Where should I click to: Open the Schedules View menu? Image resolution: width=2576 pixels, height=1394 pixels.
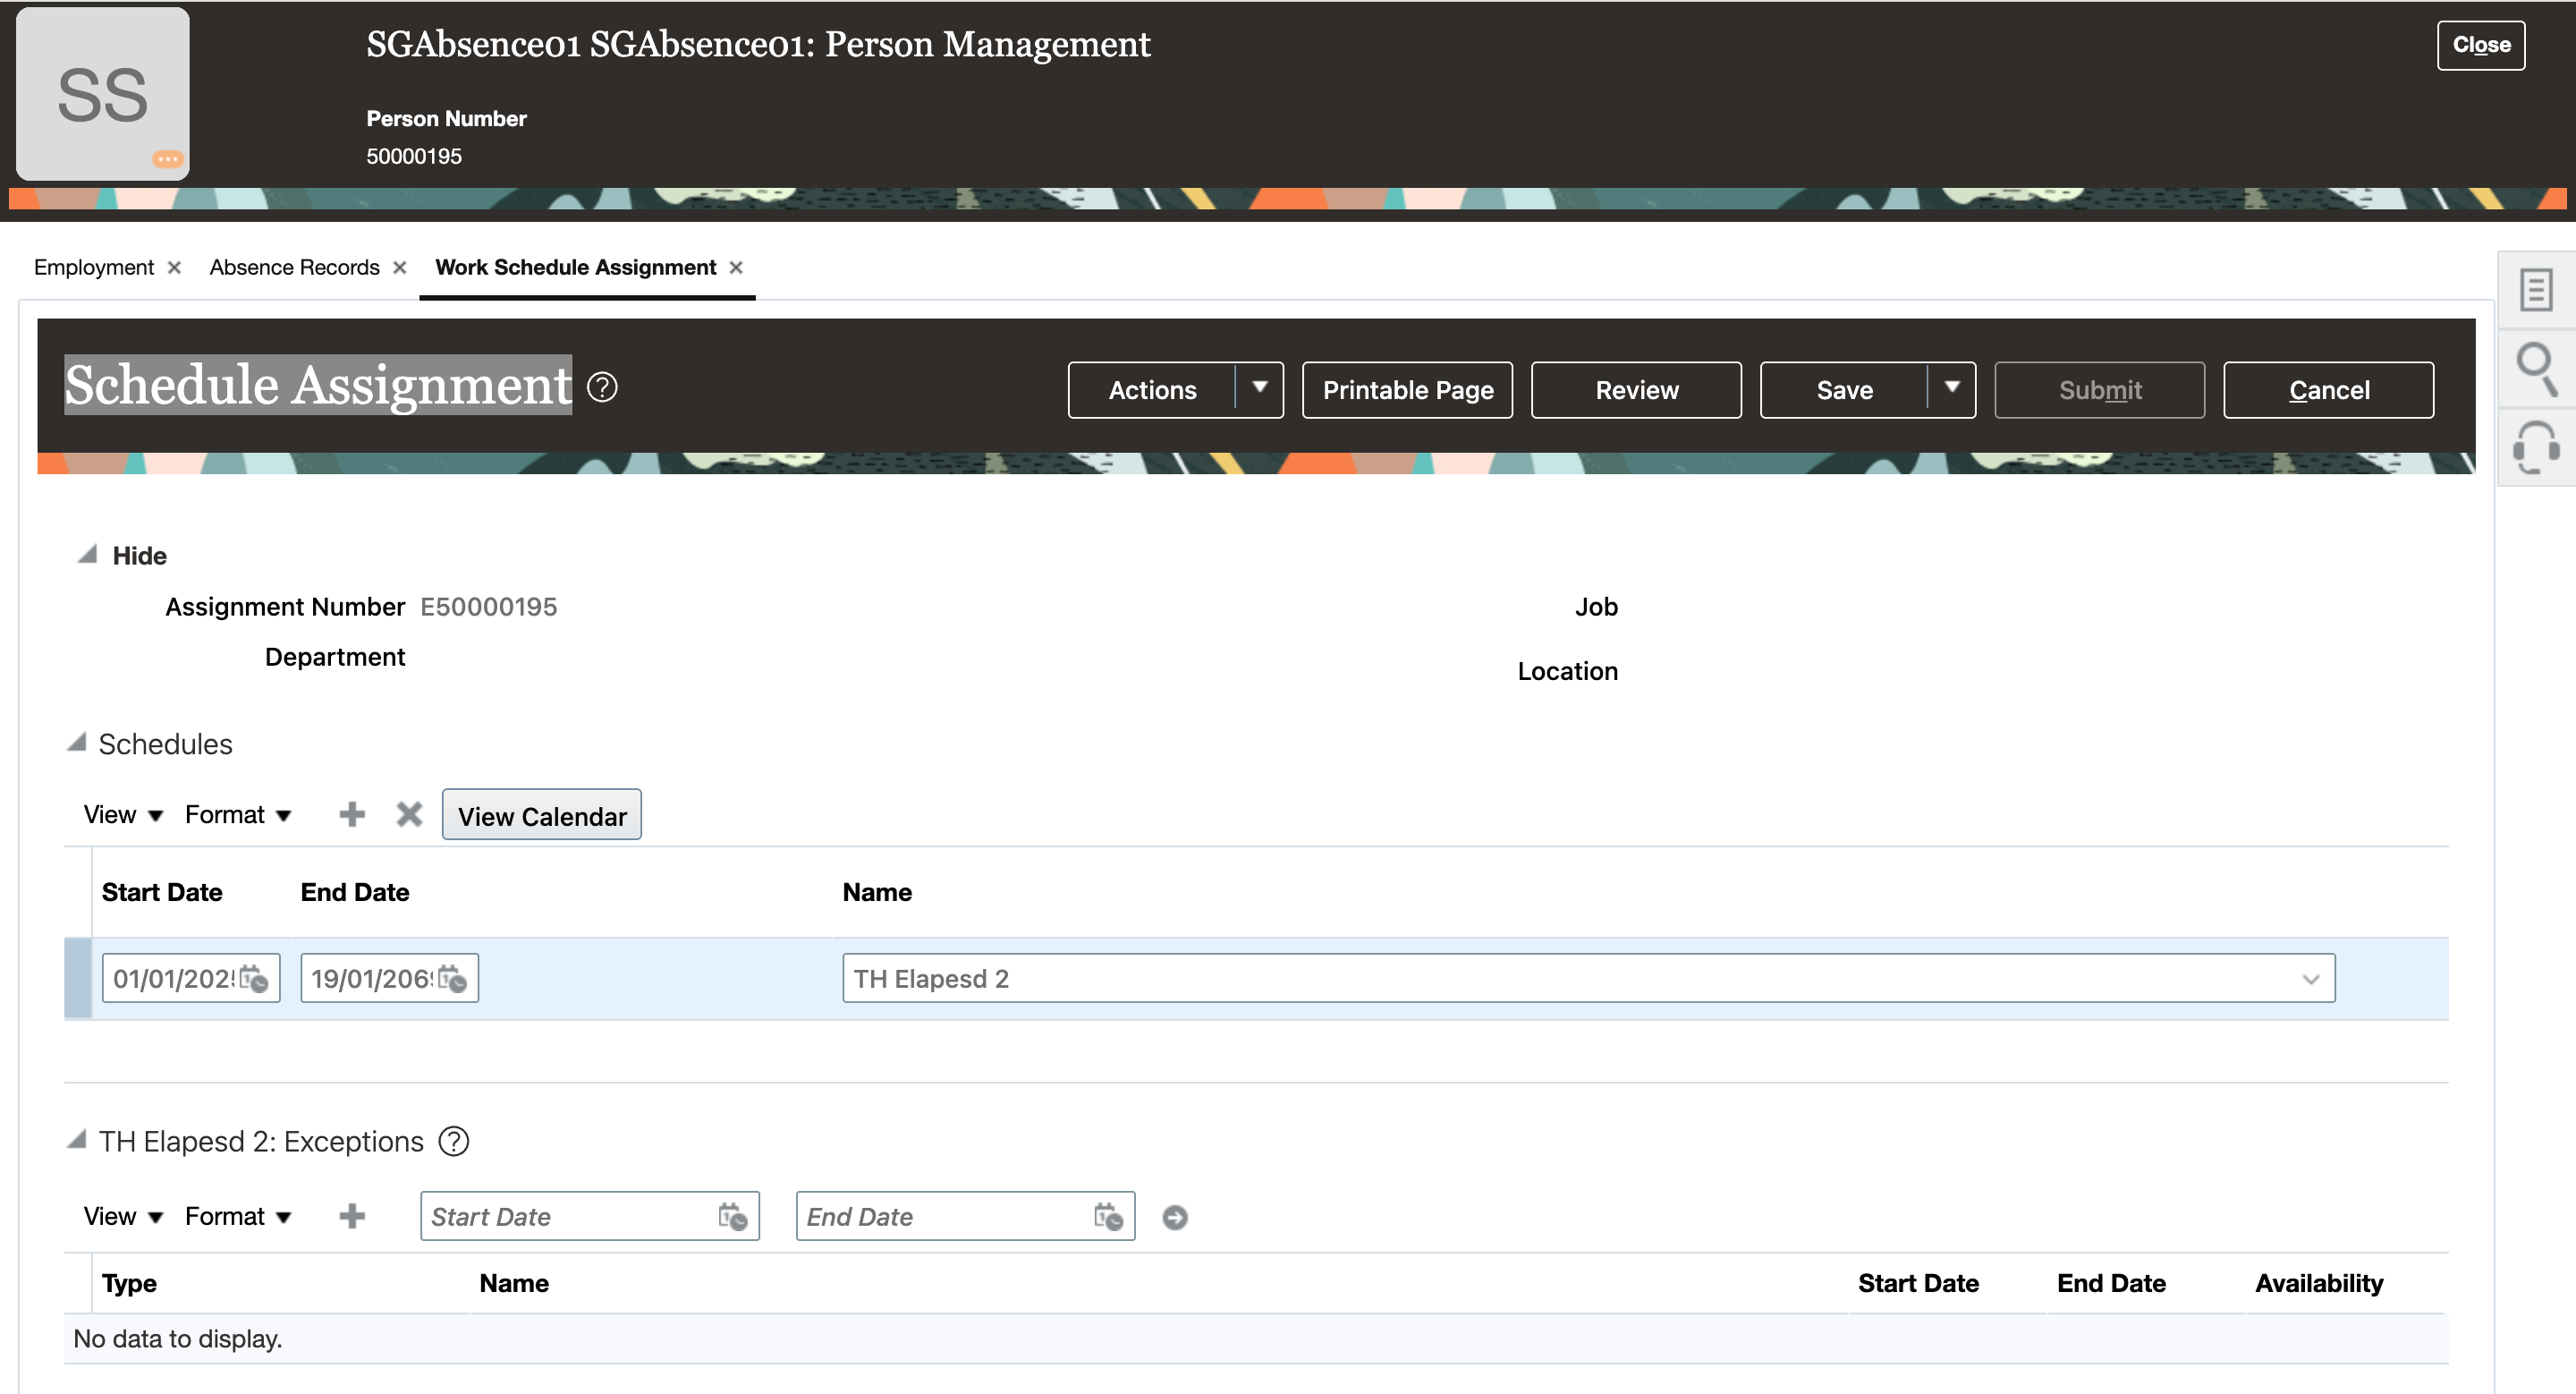click(x=122, y=815)
